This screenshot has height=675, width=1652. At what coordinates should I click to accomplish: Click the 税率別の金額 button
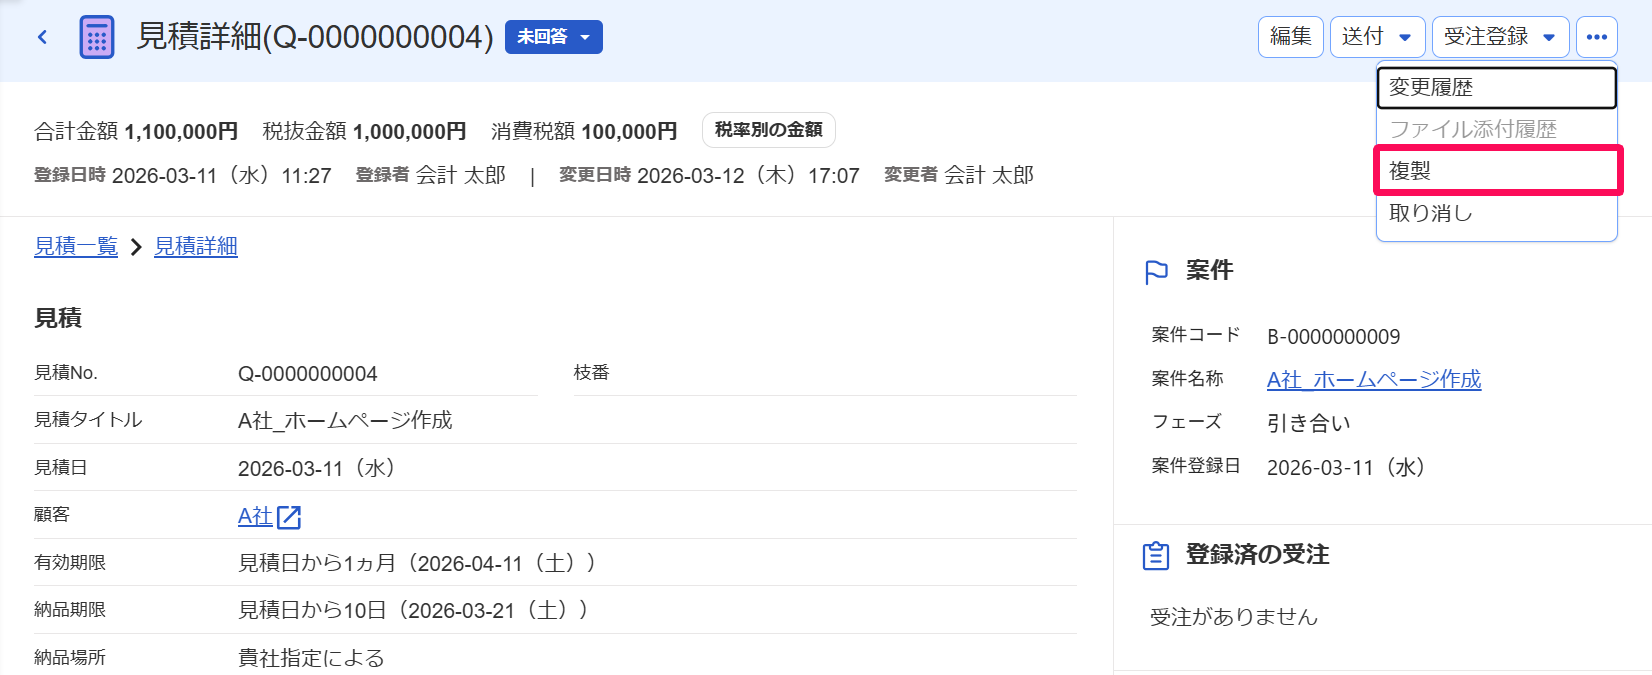tap(769, 130)
